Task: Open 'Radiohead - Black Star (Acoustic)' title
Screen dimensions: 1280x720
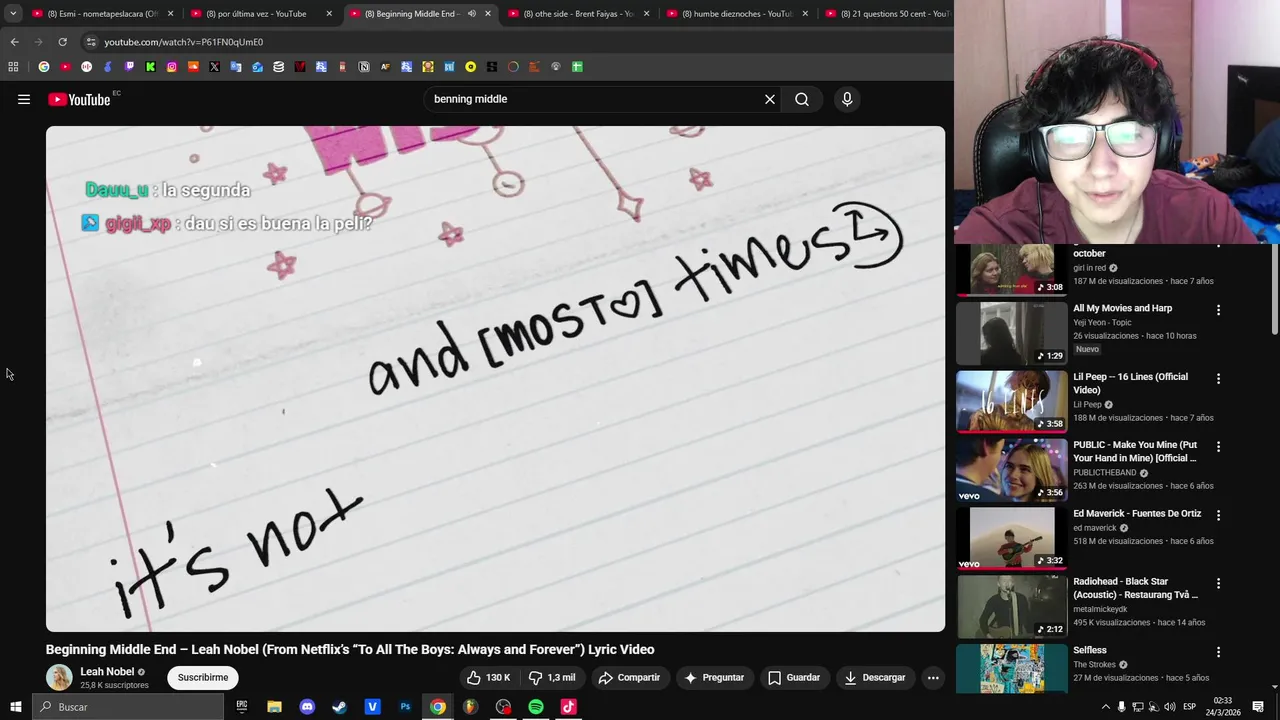Action: click(x=1135, y=588)
